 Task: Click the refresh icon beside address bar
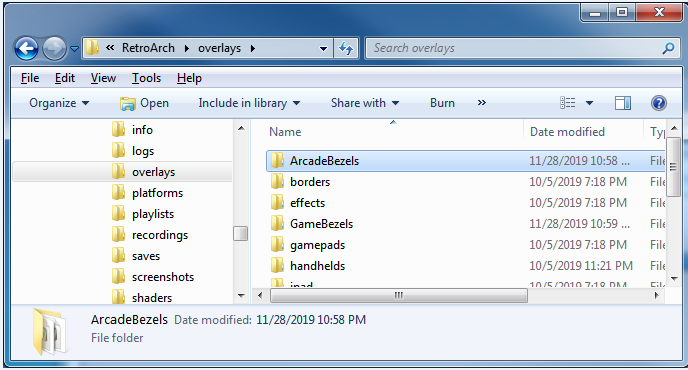[x=346, y=48]
